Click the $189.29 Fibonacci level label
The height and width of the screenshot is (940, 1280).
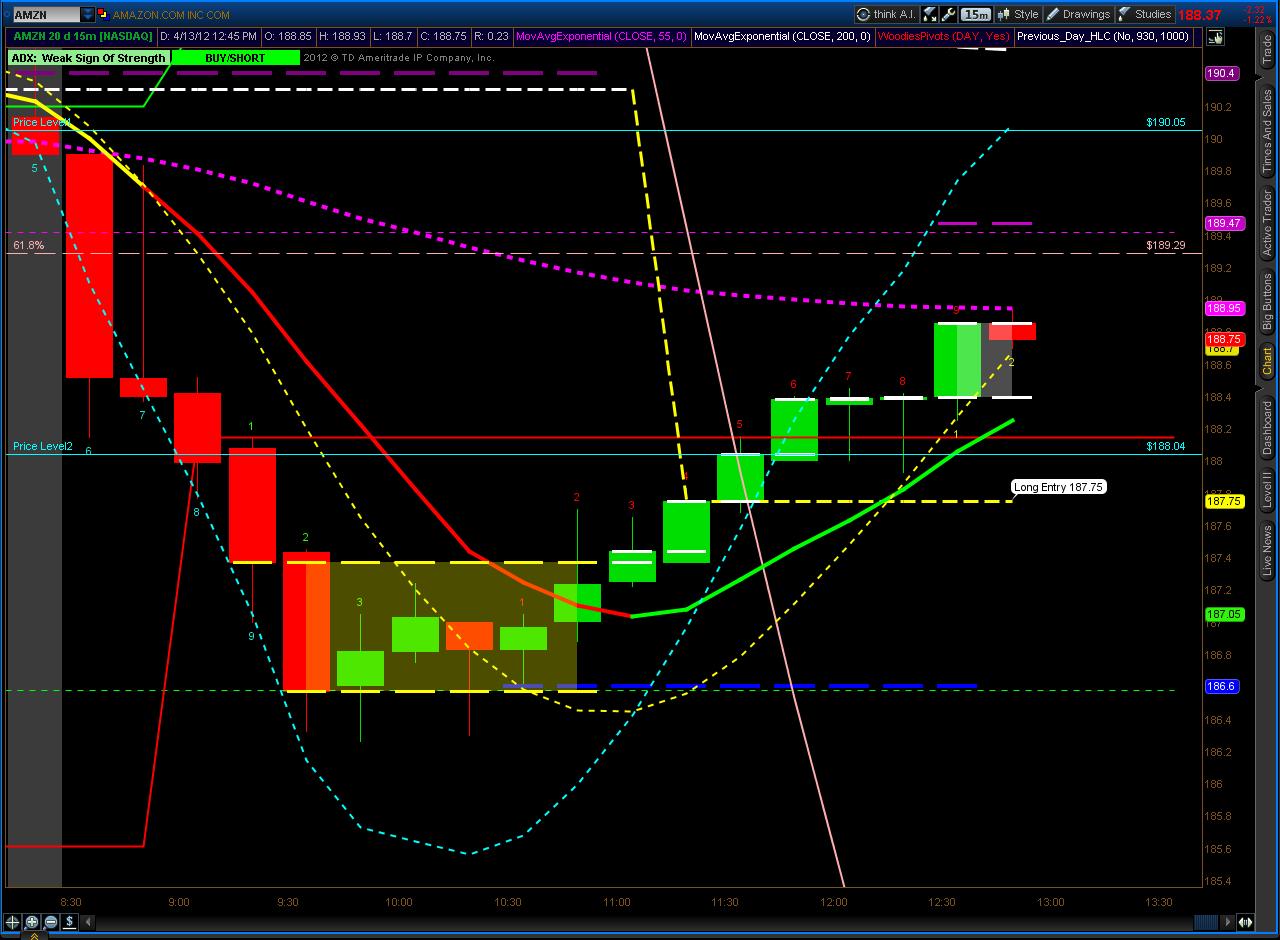1166,245
